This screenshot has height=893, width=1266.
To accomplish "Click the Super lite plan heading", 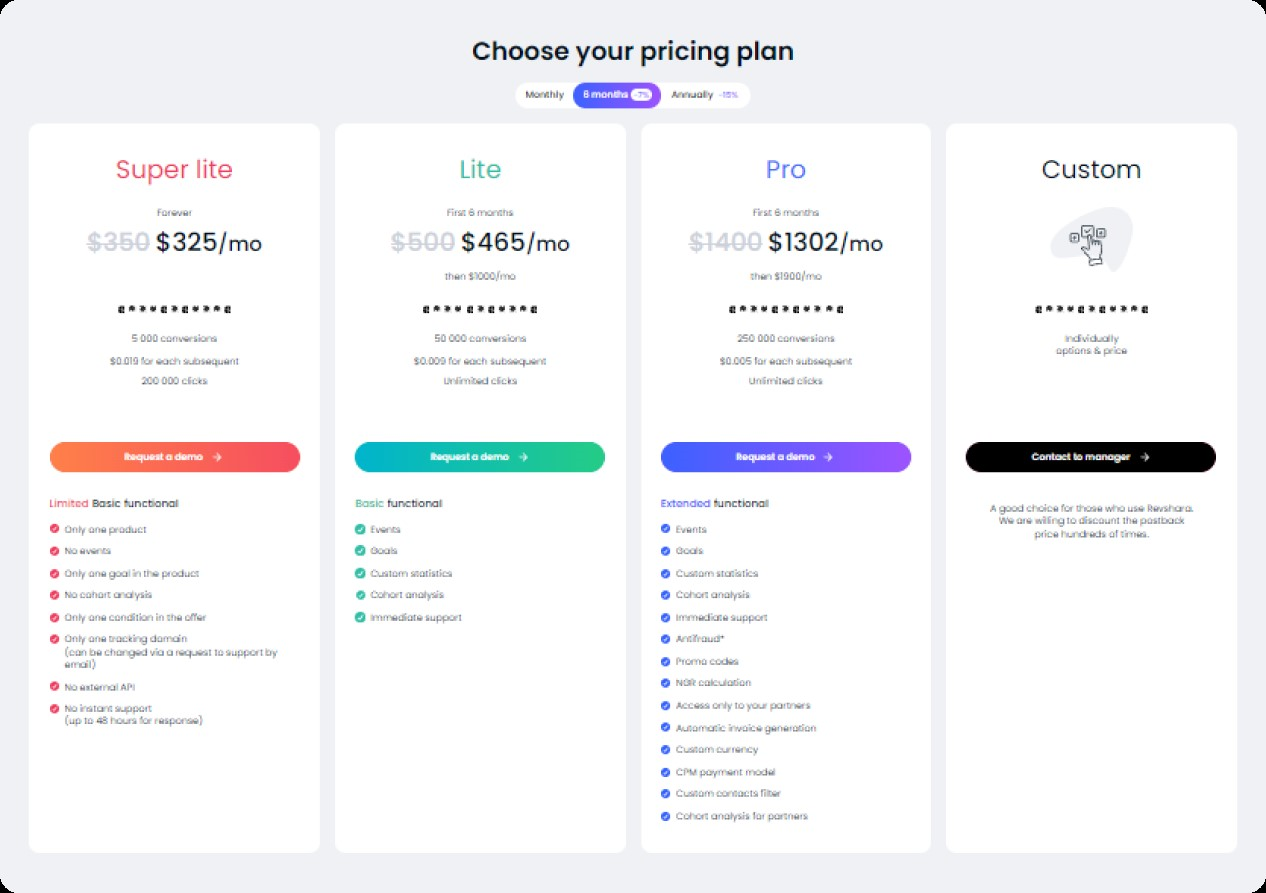I will click(x=174, y=170).
